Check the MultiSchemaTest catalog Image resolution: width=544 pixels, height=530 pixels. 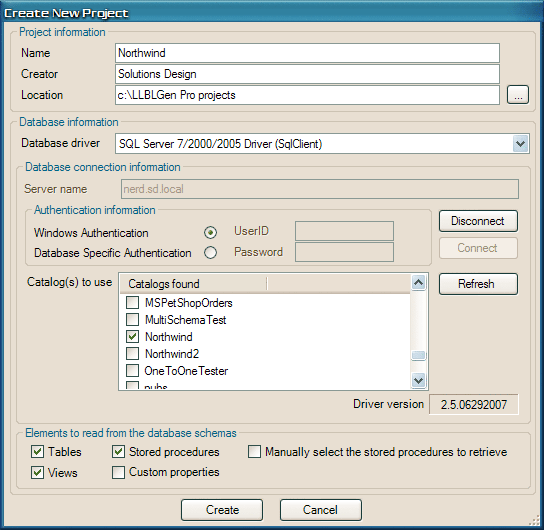point(133,319)
